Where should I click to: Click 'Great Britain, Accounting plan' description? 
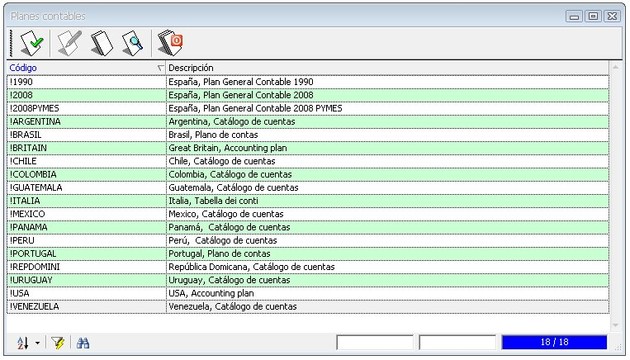[227, 148]
